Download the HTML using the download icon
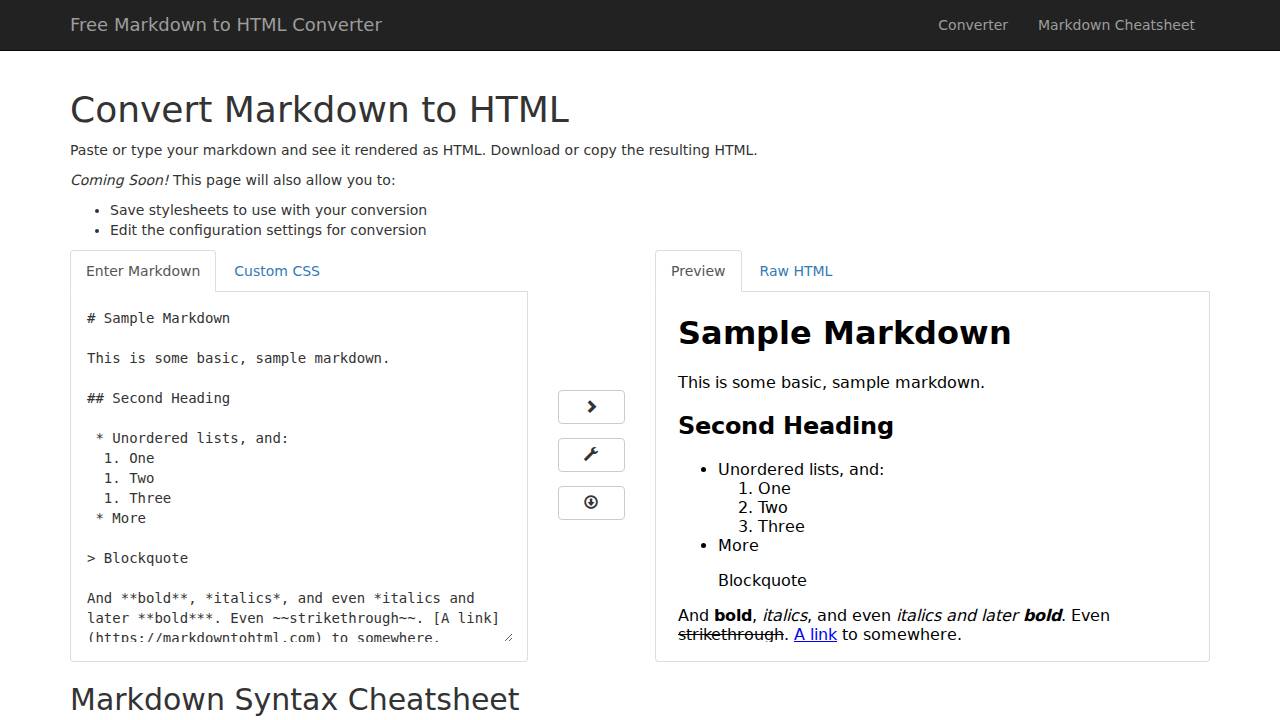Viewport: 1280px width, 720px height. click(x=591, y=502)
